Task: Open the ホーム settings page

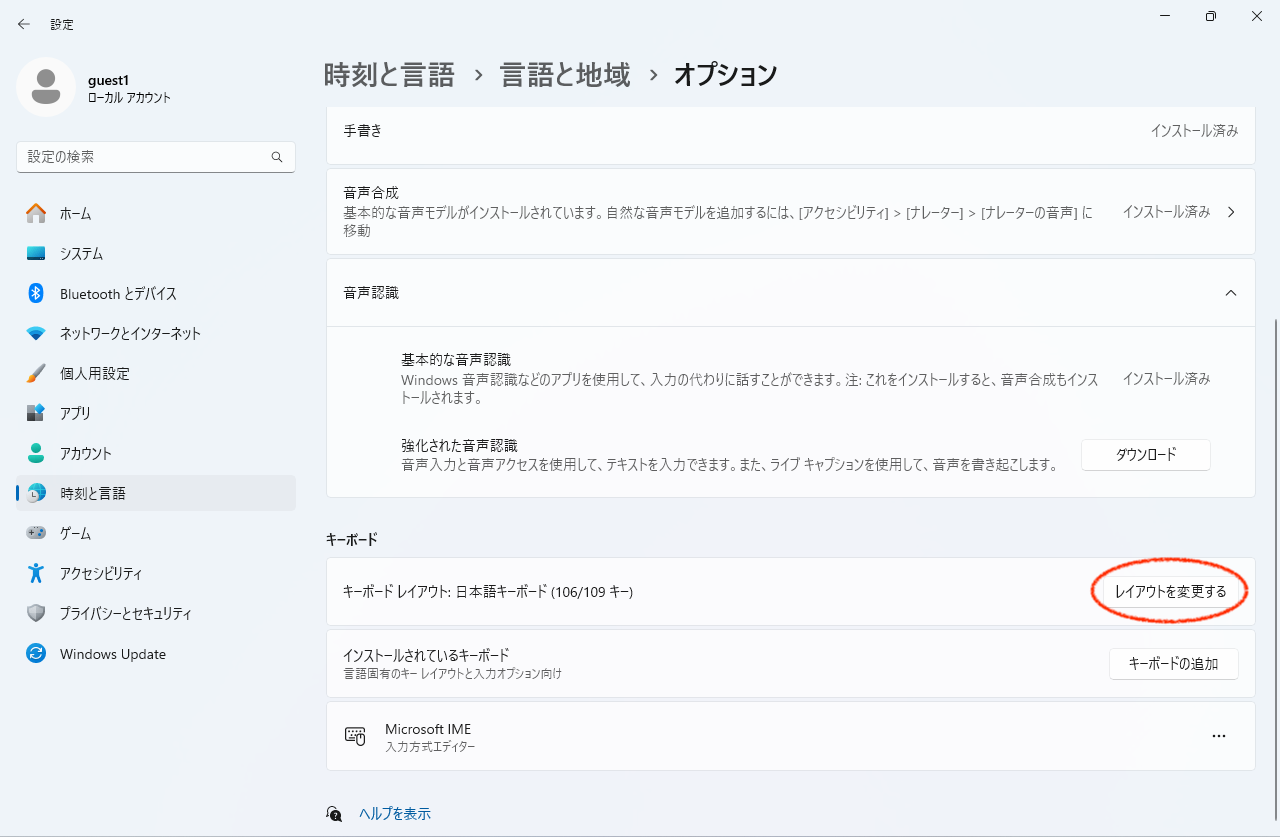Action: click(156, 213)
